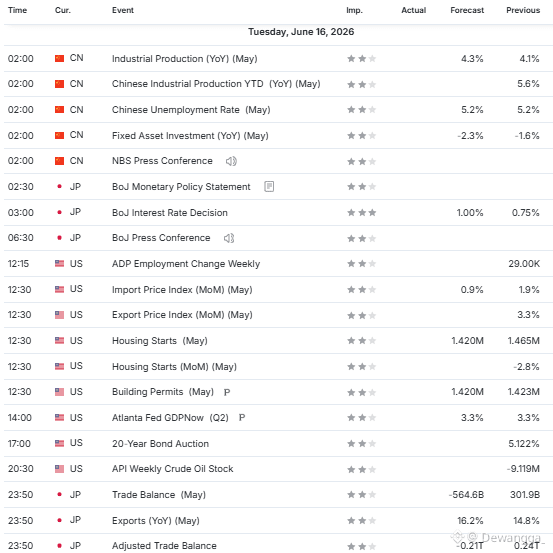This screenshot has height=553, width=553.
Task: Click the Time column header
Action: 17,10
